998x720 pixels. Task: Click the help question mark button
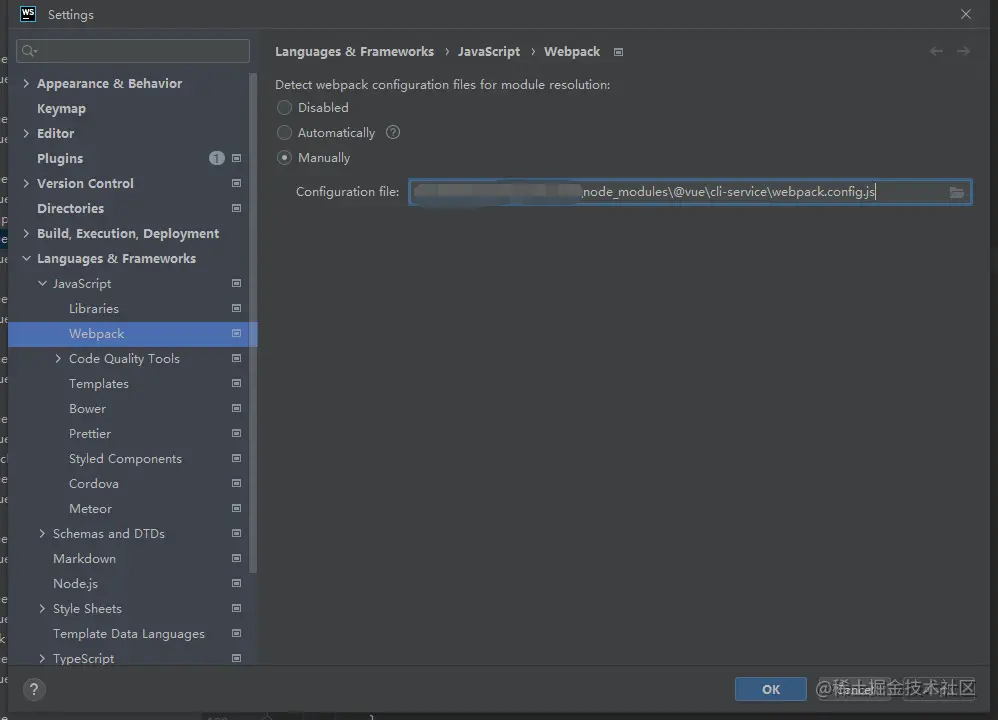coord(34,689)
